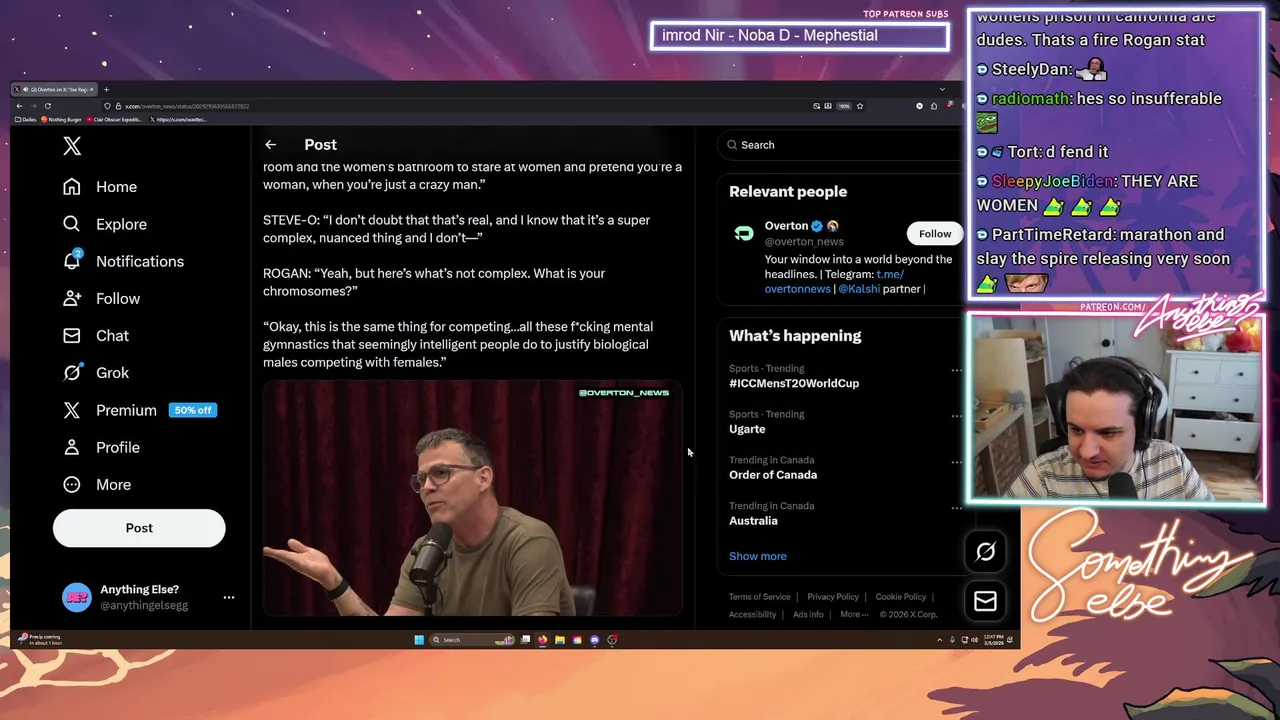Open floating Grok button
This screenshot has width=1280, height=720.
pos(985,552)
